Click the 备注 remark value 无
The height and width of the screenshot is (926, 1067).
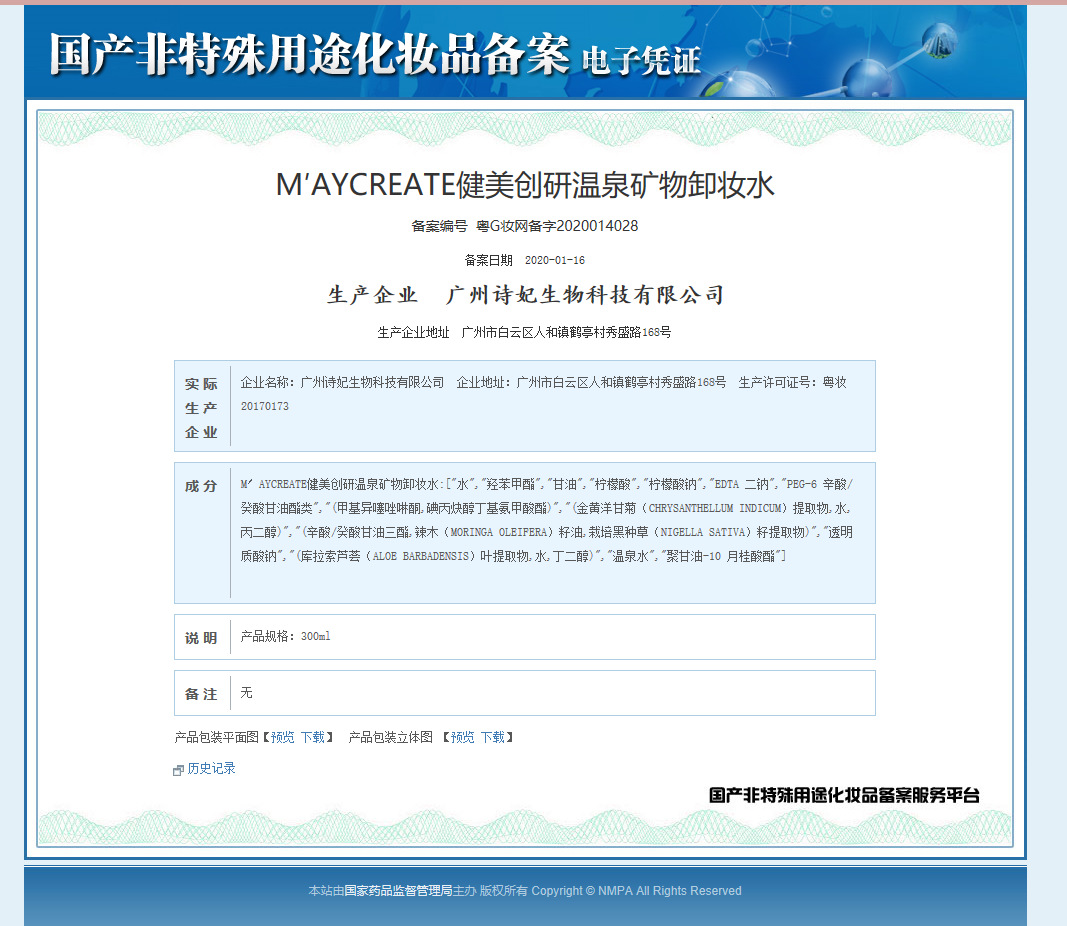(246, 693)
